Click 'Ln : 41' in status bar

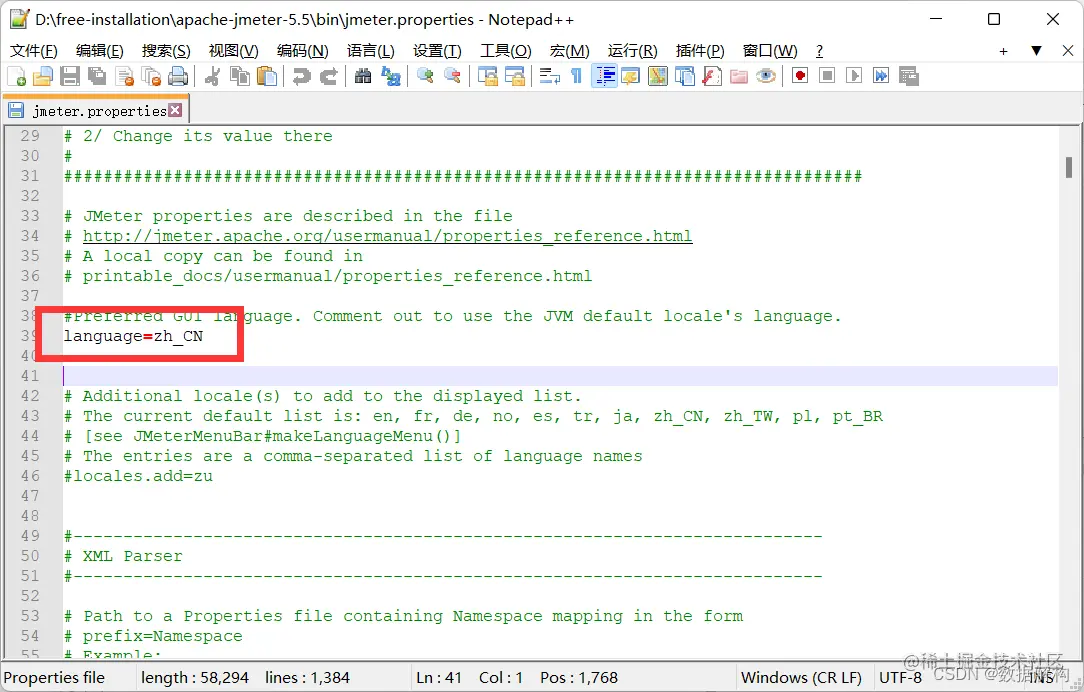point(438,677)
